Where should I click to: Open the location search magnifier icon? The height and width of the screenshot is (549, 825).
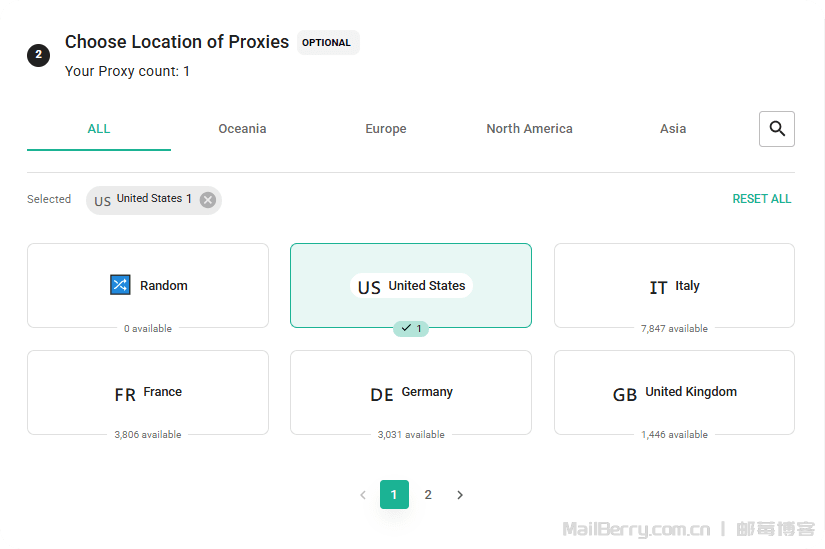click(777, 129)
